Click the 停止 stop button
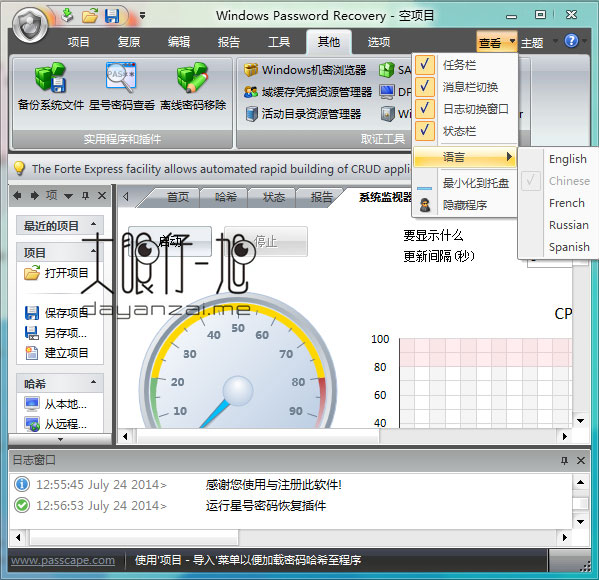The width and height of the screenshot is (599, 580). coord(266,241)
